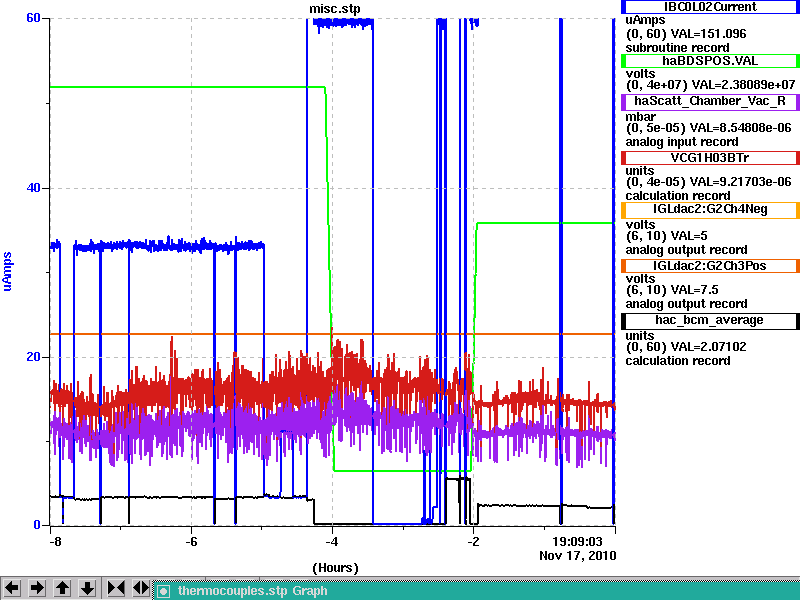Shift the graph down with the down arrow
Screen dimensions: 800x600
coord(87,588)
